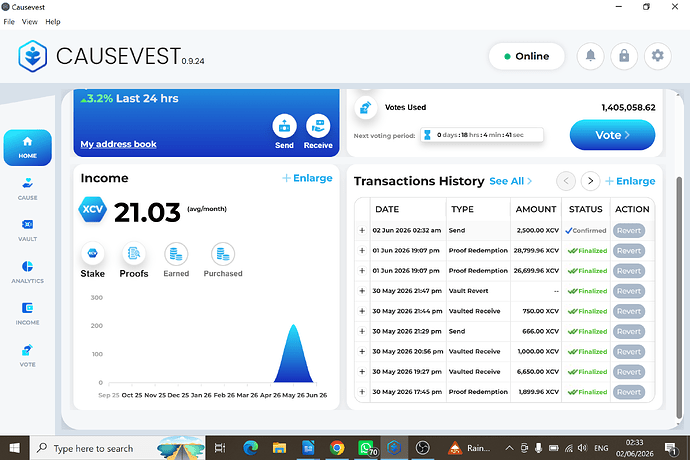The width and height of the screenshot is (690, 460).
Task: Click the DATE column header
Action: [387, 209]
